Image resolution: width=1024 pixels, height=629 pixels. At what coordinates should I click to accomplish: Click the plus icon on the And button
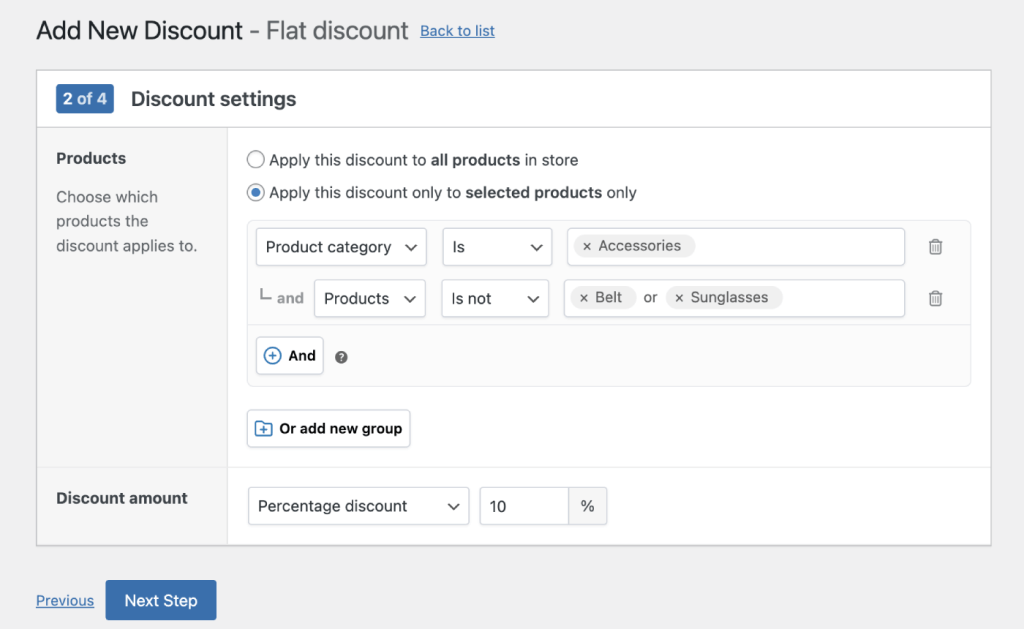[274, 355]
